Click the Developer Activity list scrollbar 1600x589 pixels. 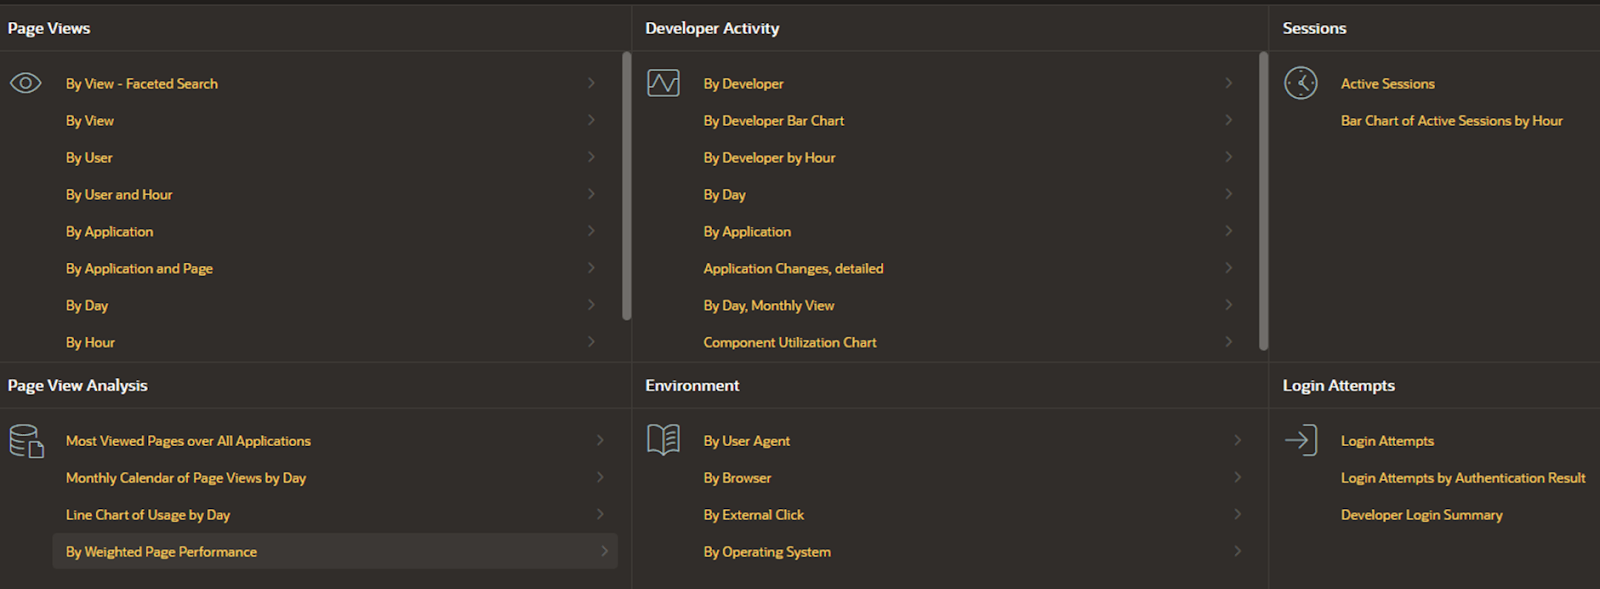1264,201
